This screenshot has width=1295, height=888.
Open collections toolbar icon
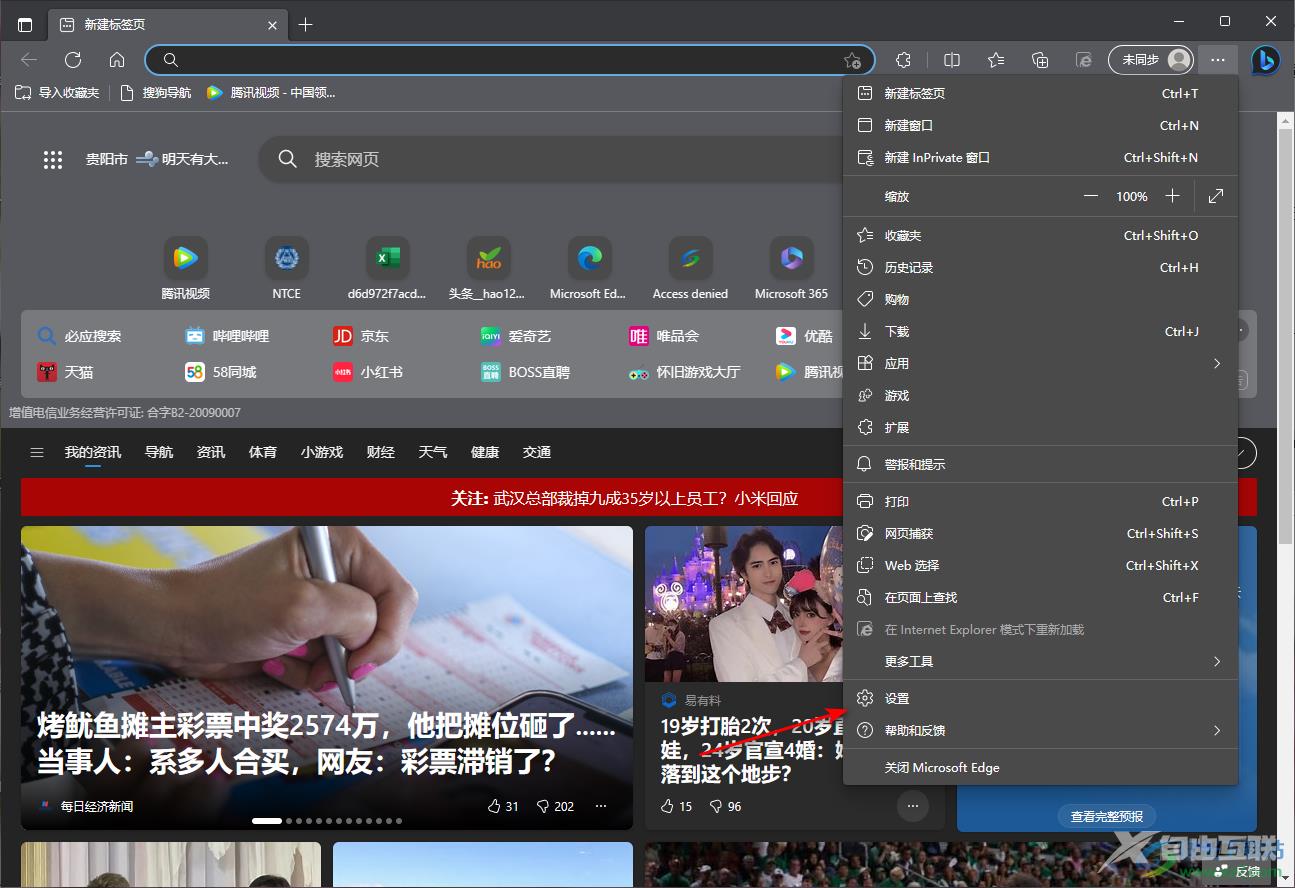pos(1040,60)
